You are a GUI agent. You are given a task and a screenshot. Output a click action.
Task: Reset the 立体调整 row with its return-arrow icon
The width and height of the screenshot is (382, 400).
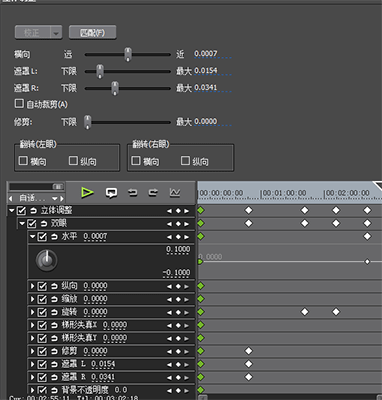[33, 211]
